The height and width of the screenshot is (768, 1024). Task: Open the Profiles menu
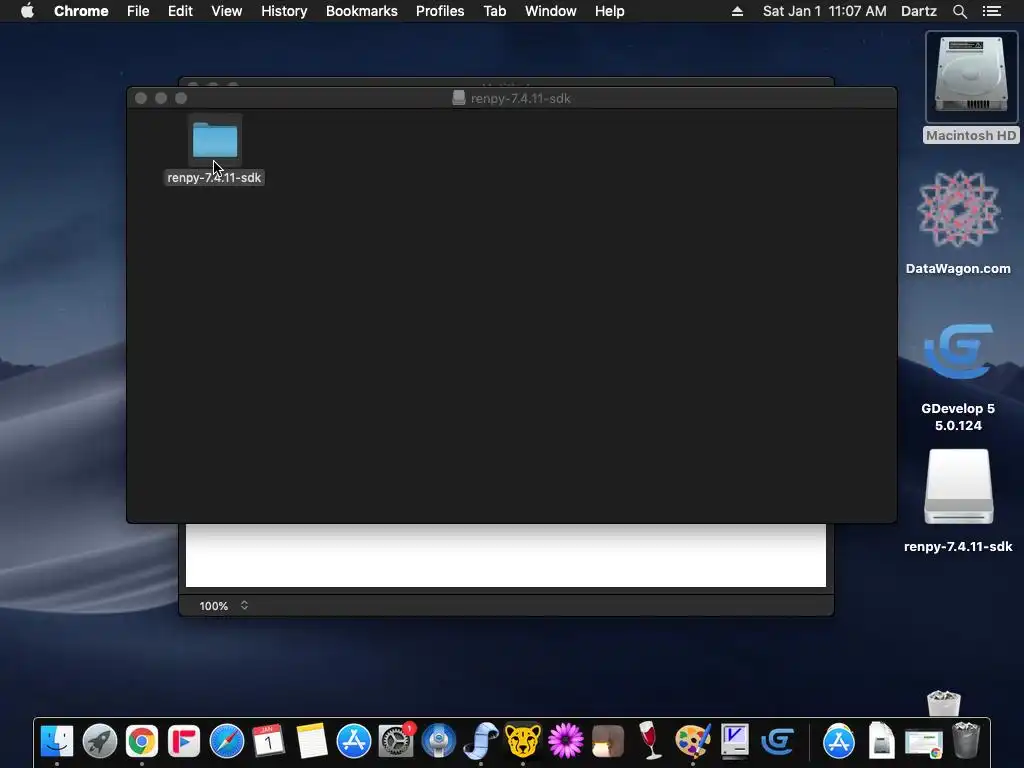click(x=440, y=11)
